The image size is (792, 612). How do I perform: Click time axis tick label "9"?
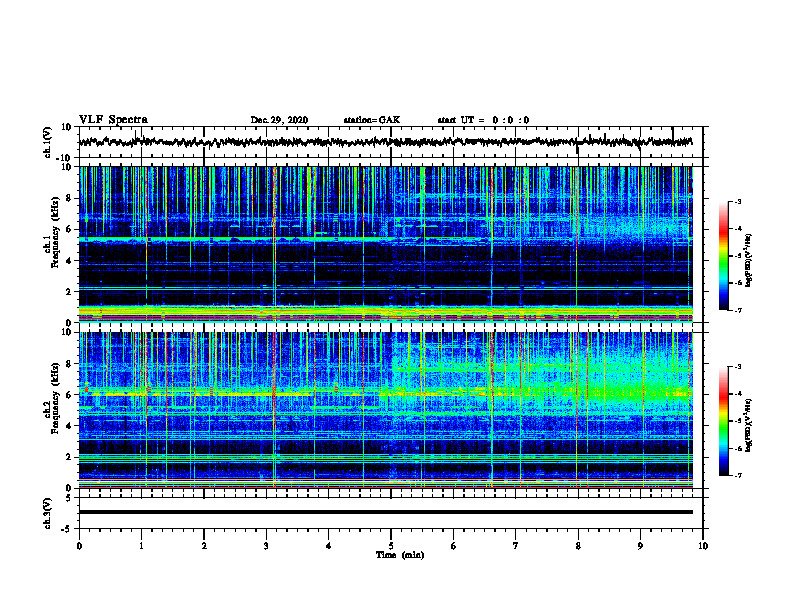[x=640, y=546]
